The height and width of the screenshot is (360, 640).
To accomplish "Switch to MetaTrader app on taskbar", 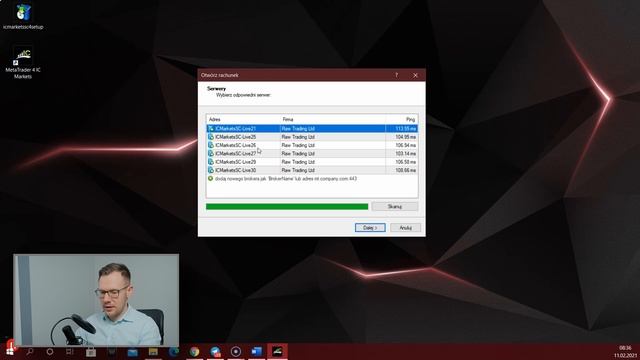I will click(277, 351).
